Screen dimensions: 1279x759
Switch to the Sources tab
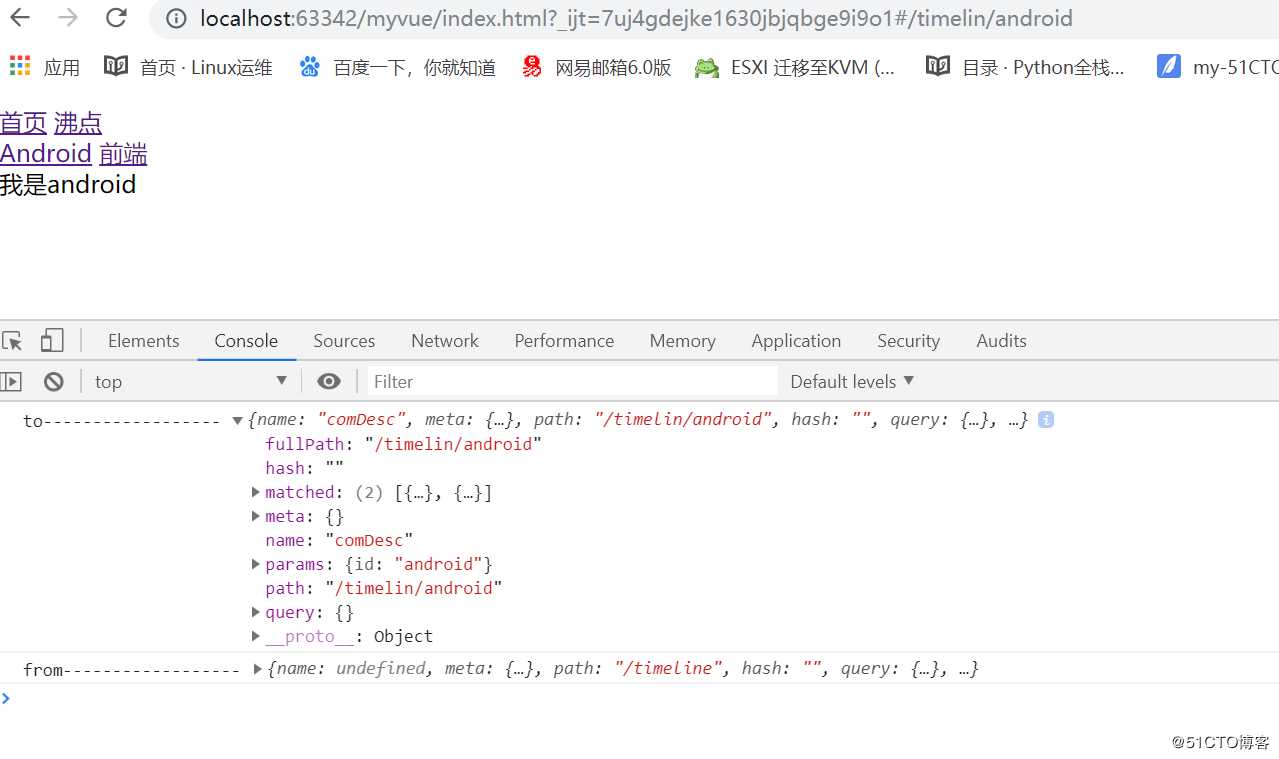(344, 341)
